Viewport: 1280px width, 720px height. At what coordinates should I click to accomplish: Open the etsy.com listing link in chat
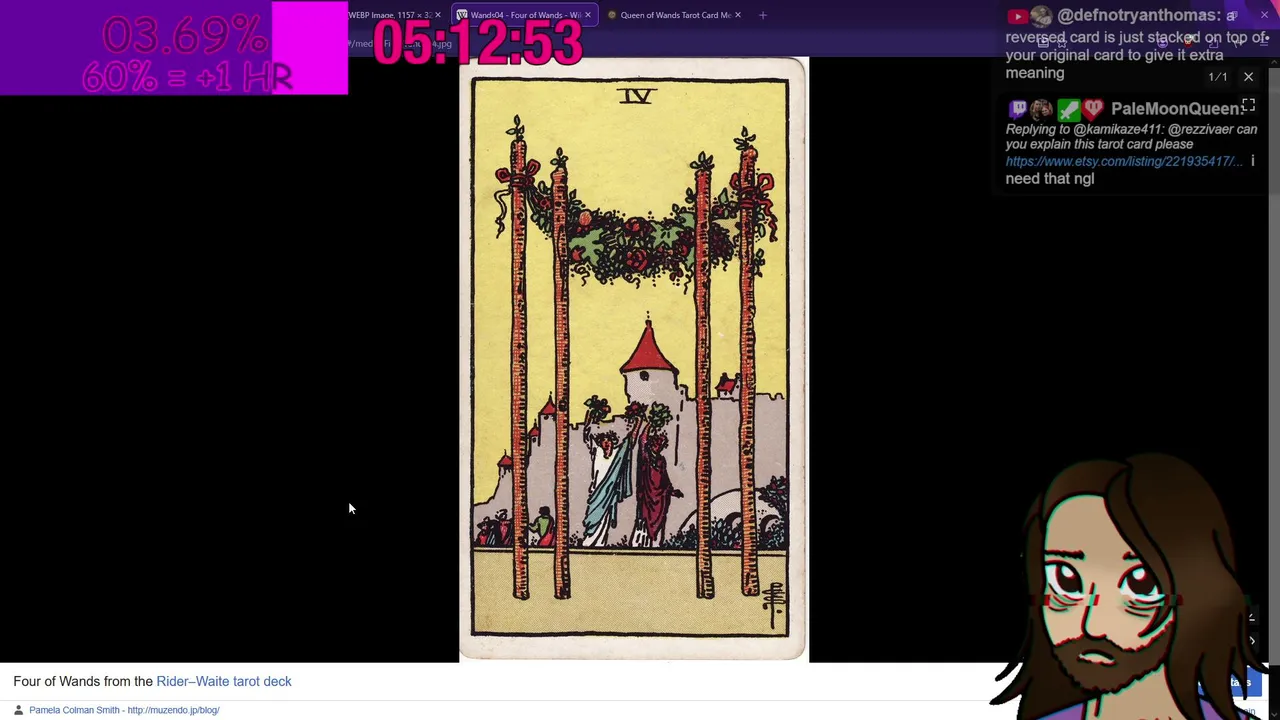pos(1124,161)
